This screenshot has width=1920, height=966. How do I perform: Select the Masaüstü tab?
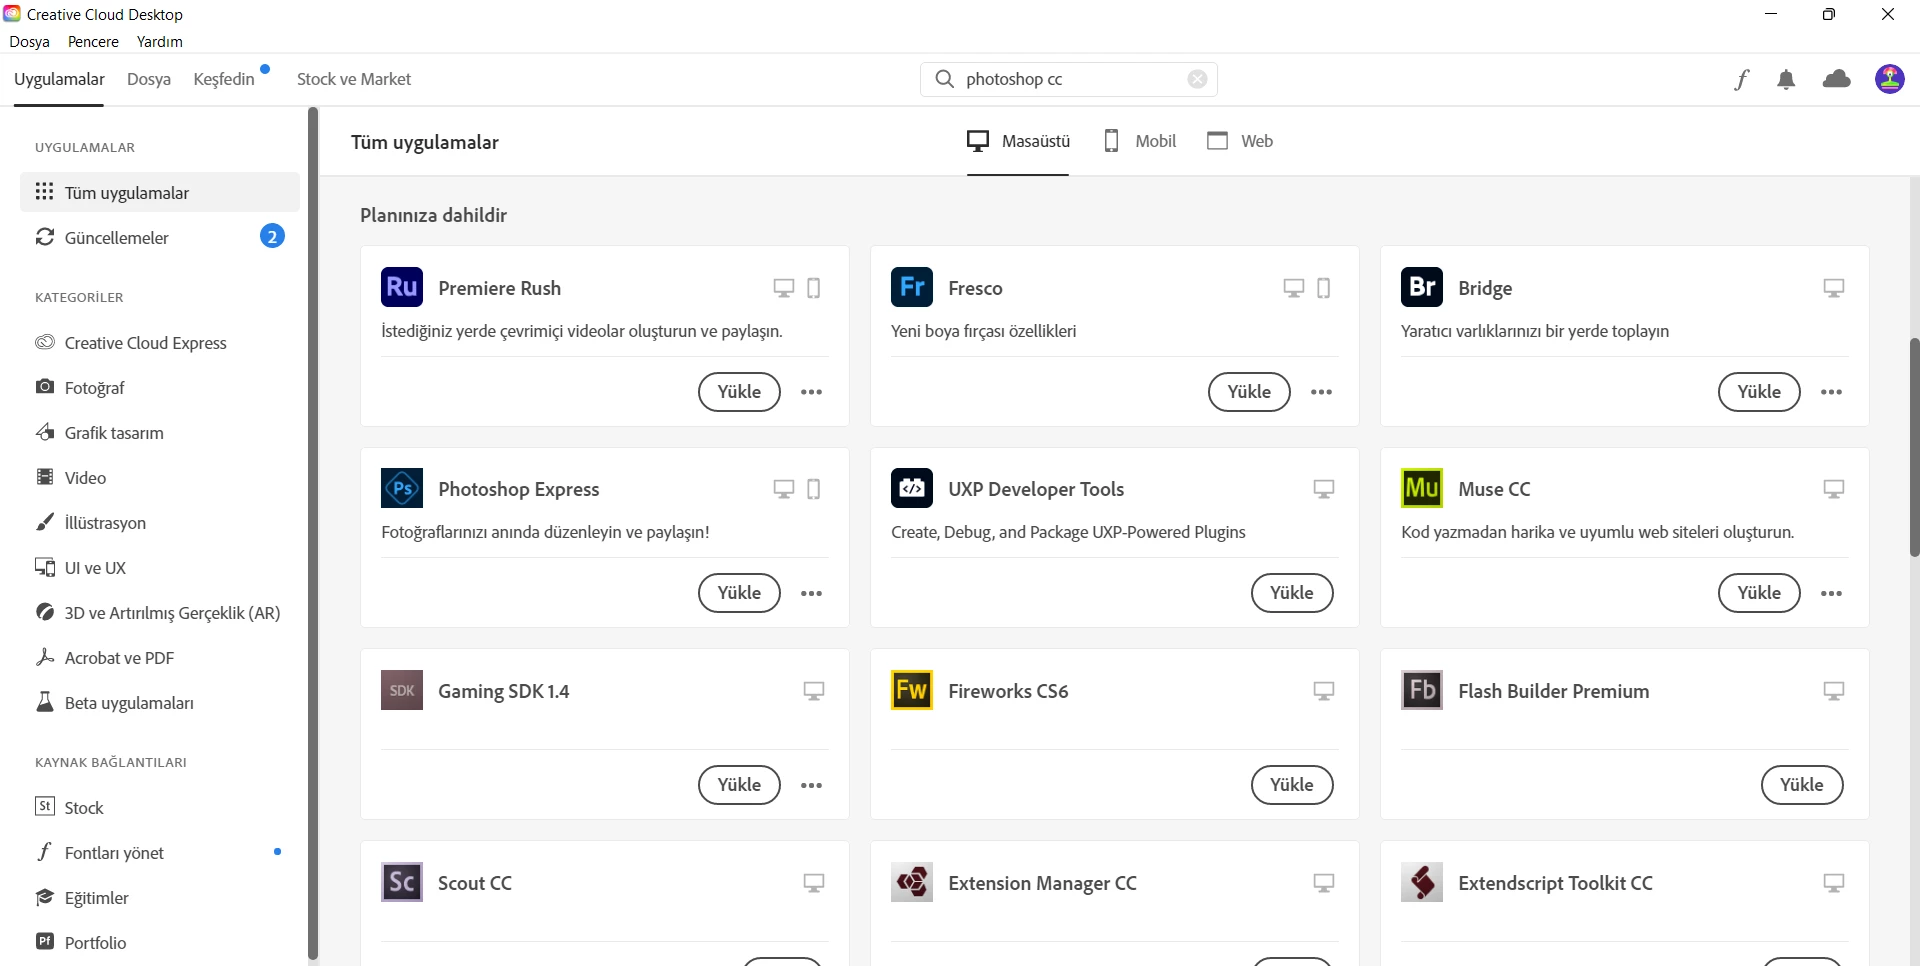click(x=1018, y=141)
